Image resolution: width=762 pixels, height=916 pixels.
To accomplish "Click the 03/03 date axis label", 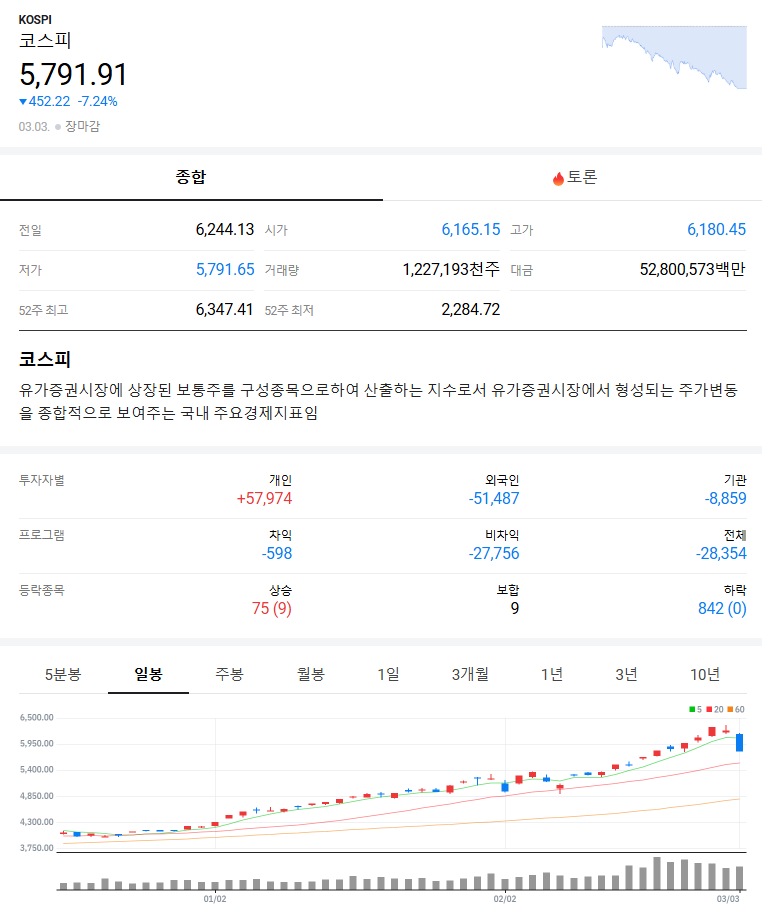I will pos(728,899).
